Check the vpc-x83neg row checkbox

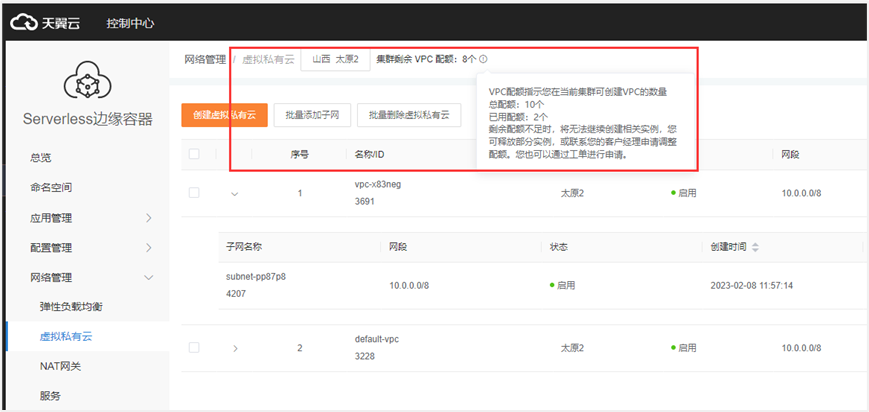[194, 193]
